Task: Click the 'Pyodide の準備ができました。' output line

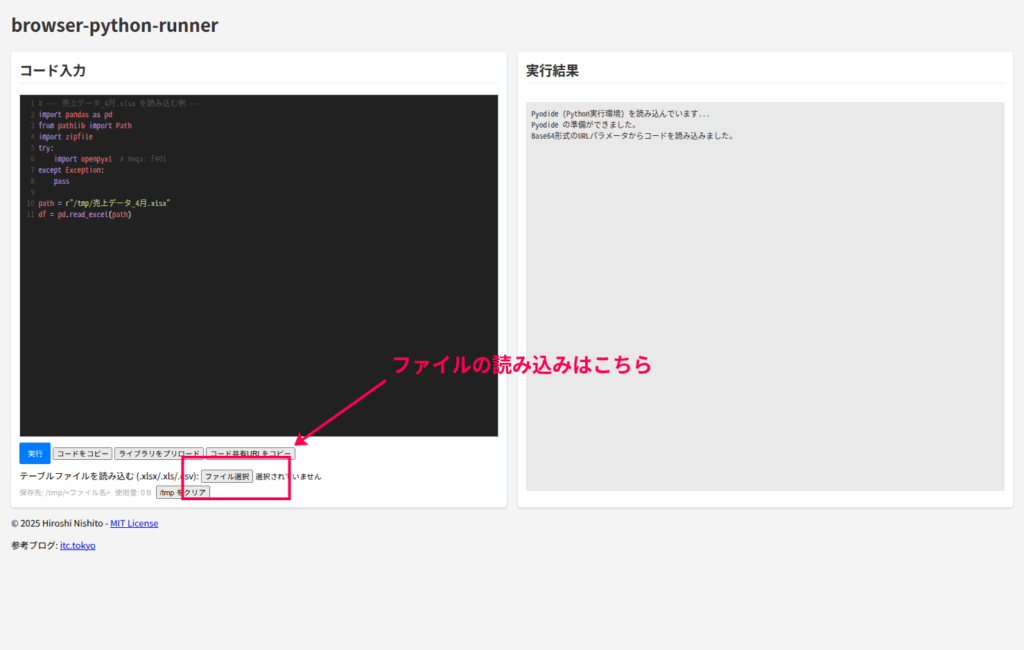Action: [584, 125]
